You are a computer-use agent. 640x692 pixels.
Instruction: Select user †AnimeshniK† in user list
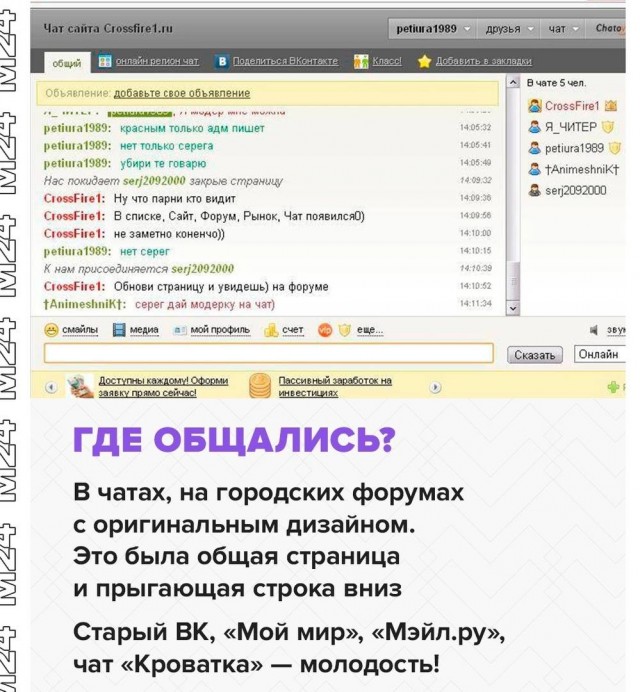(582, 169)
